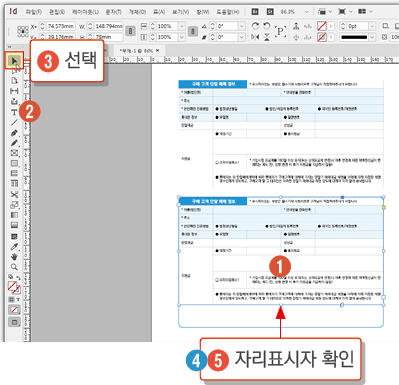This screenshot has height=385, width=399.
Task: Open the 보기(V) menu
Action: point(180,12)
